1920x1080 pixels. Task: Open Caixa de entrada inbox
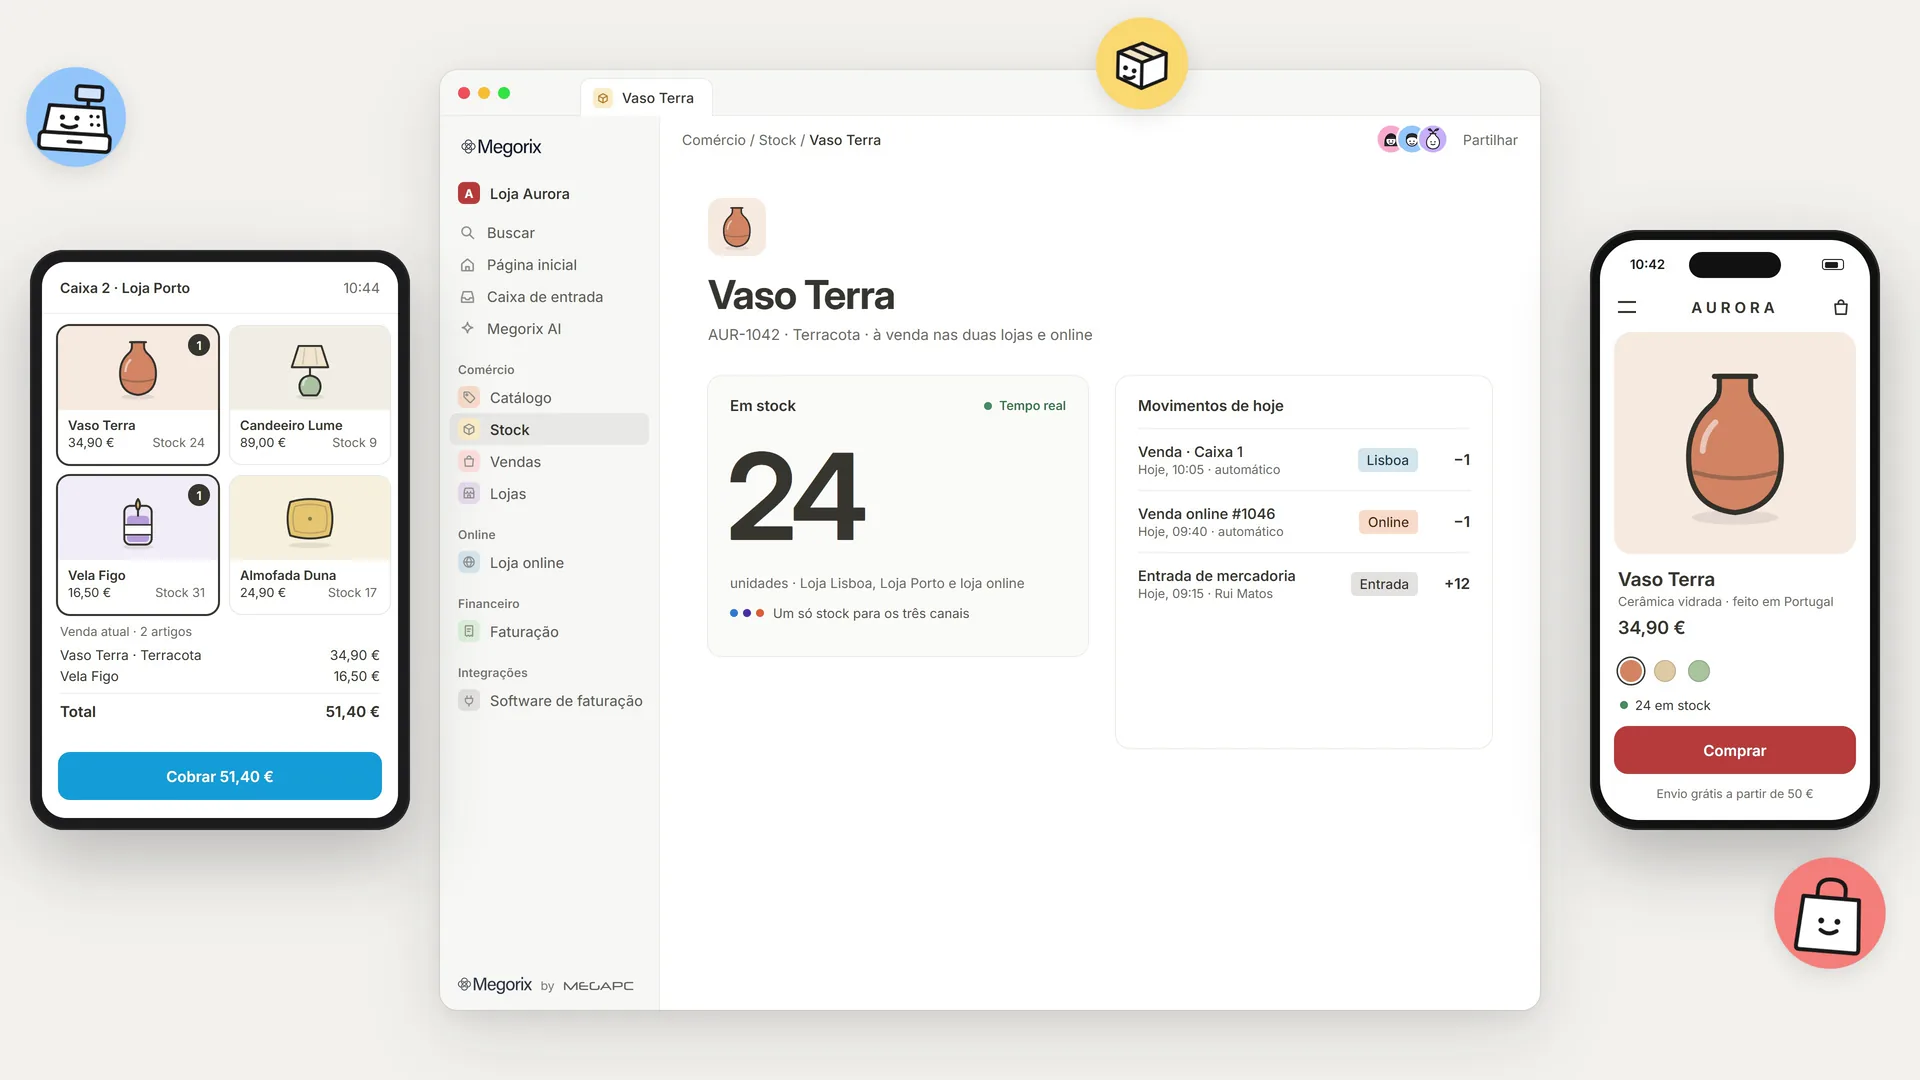[x=549, y=297]
